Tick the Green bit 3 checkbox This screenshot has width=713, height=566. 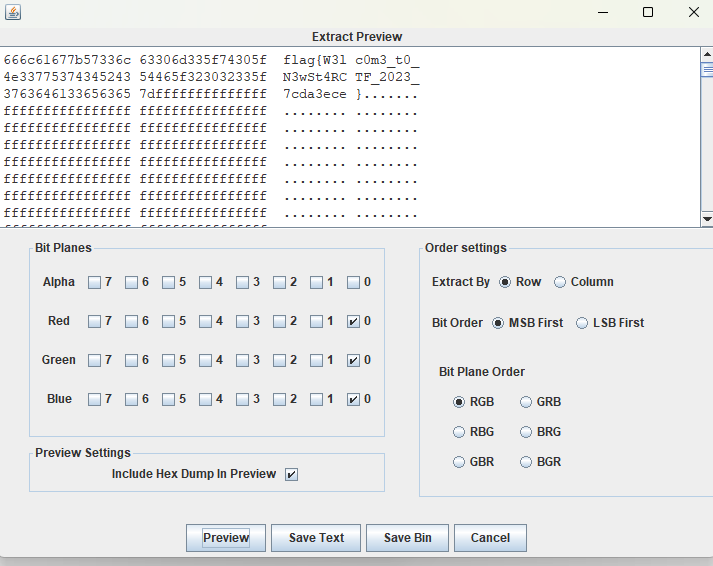pyautogui.click(x=242, y=360)
